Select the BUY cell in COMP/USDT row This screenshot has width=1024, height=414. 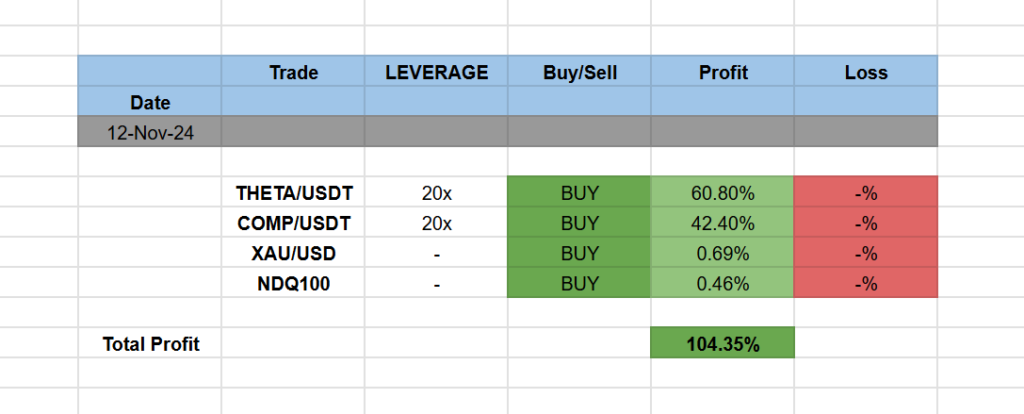click(x=579, y=222)
